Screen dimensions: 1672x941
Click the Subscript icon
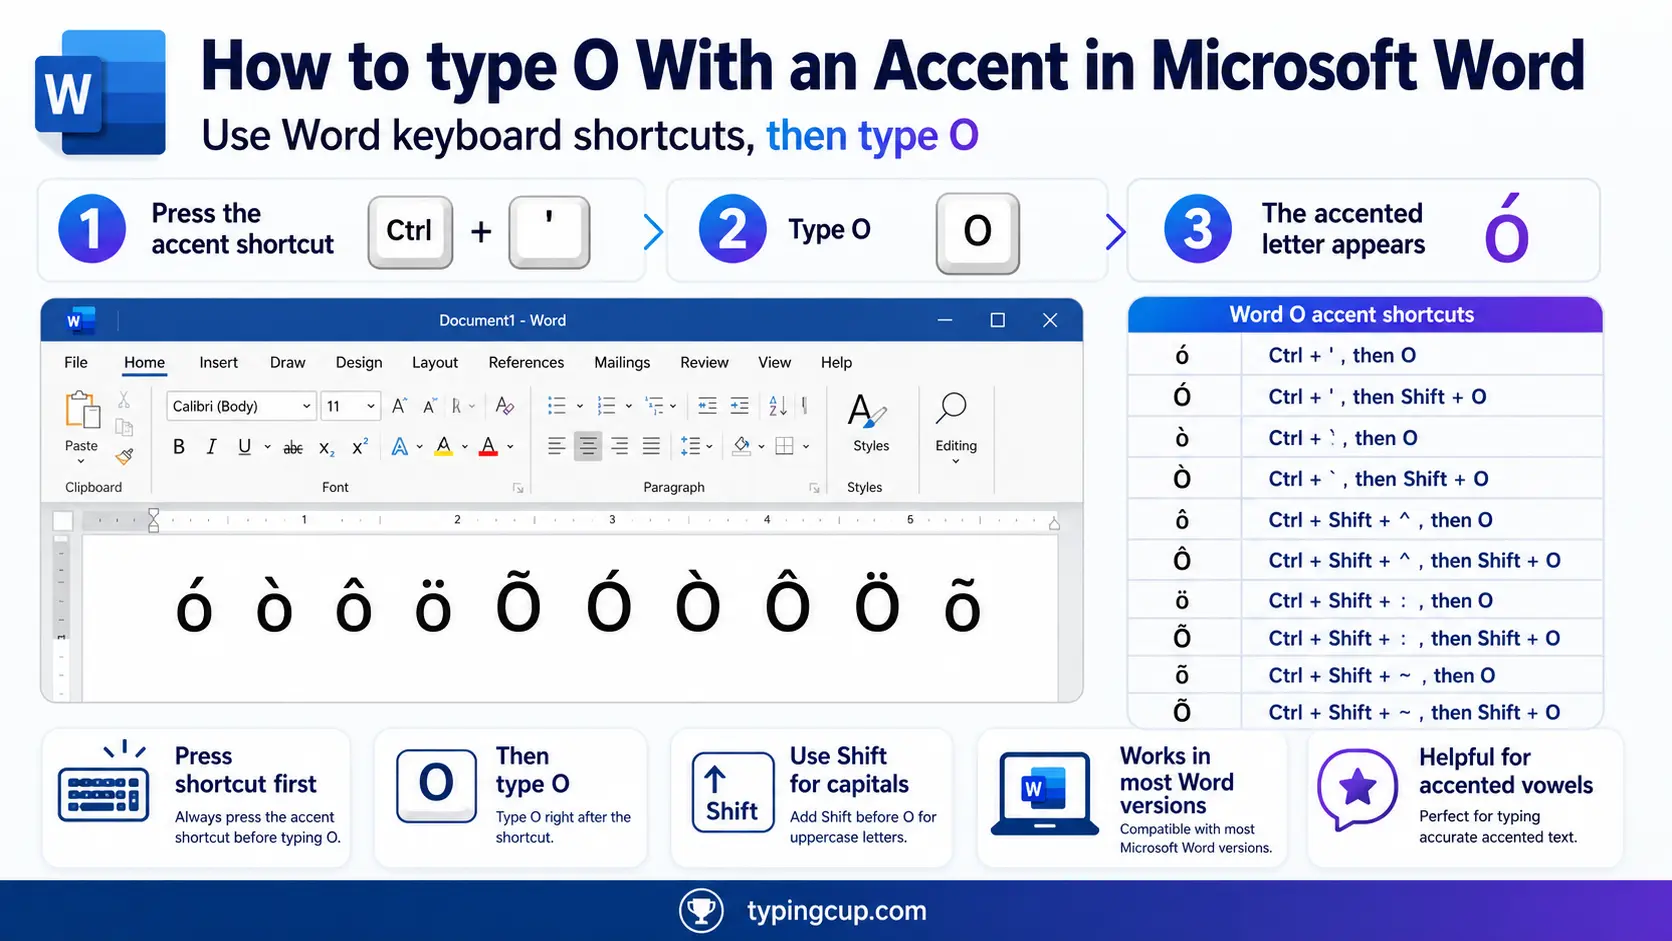pos(326,448)
